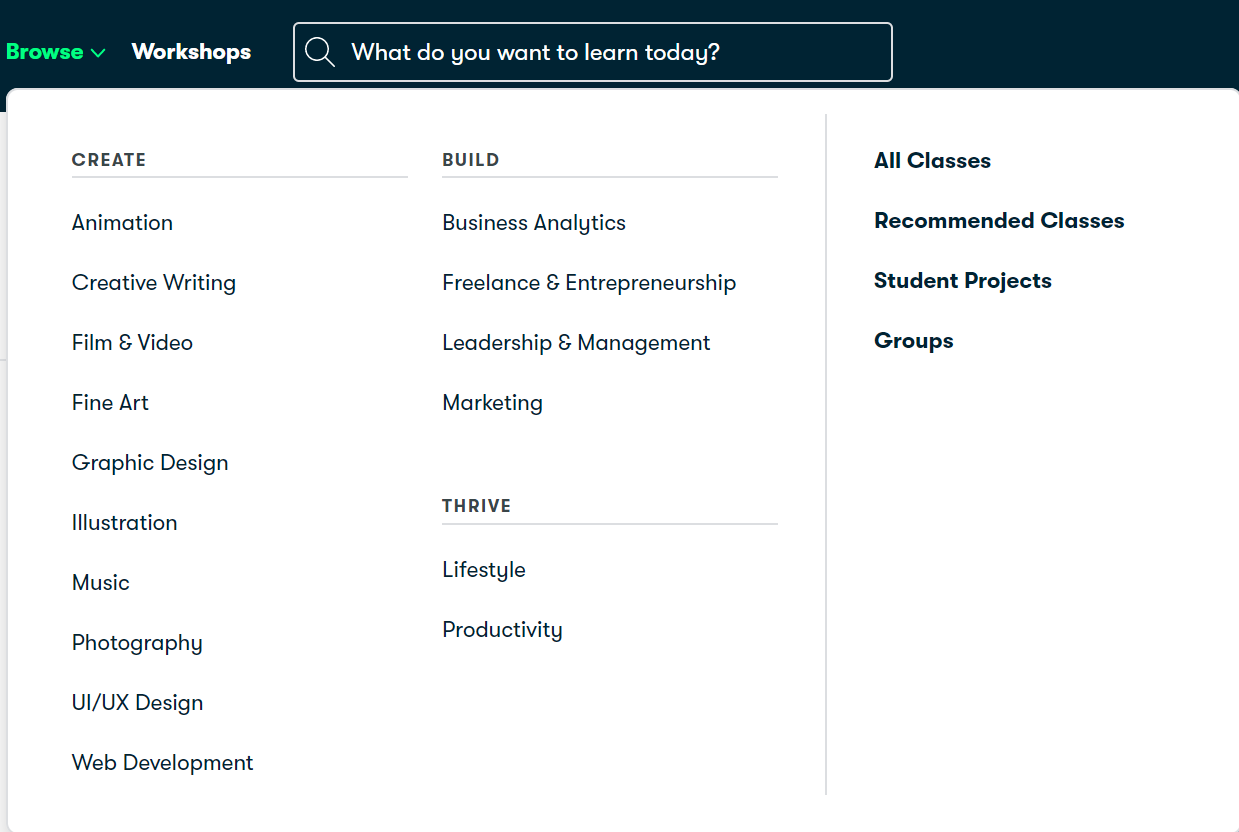
Task: Open Lifestyle under Thrive
Action: pyautogui.click(x=484, y=570)
